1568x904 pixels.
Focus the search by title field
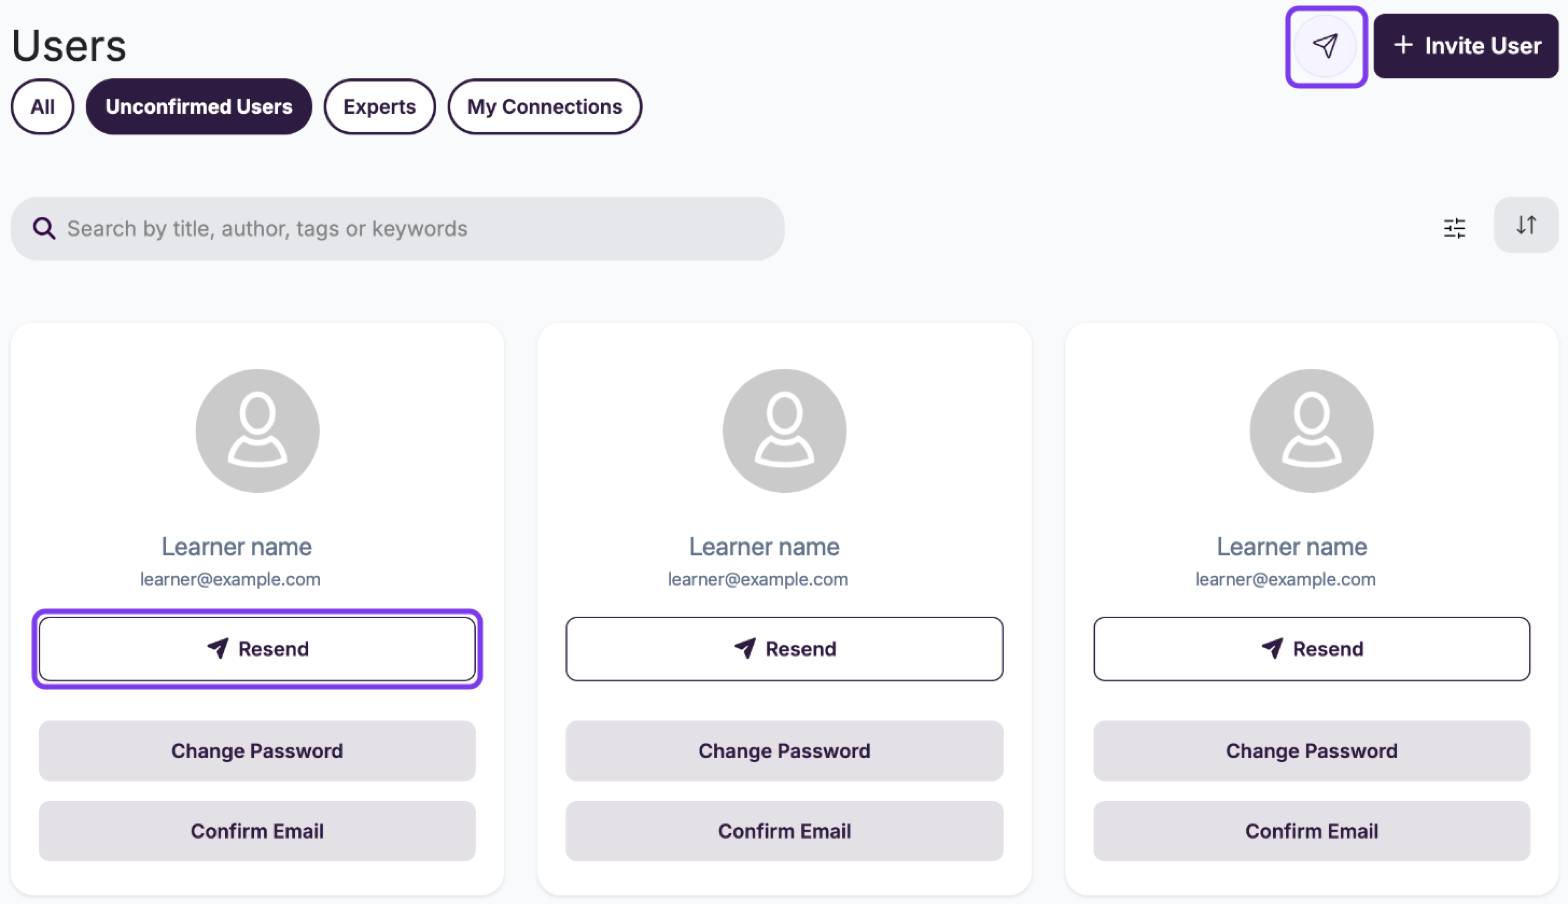coord(398,229)
